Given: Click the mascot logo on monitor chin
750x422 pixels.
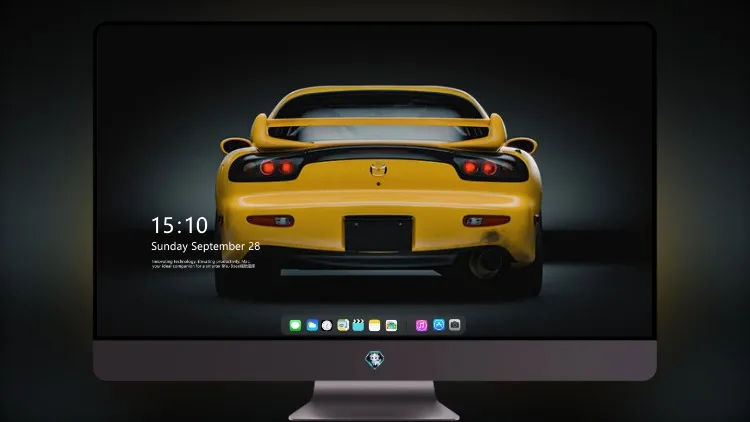Looking at the screenshot, I should 375,360.
